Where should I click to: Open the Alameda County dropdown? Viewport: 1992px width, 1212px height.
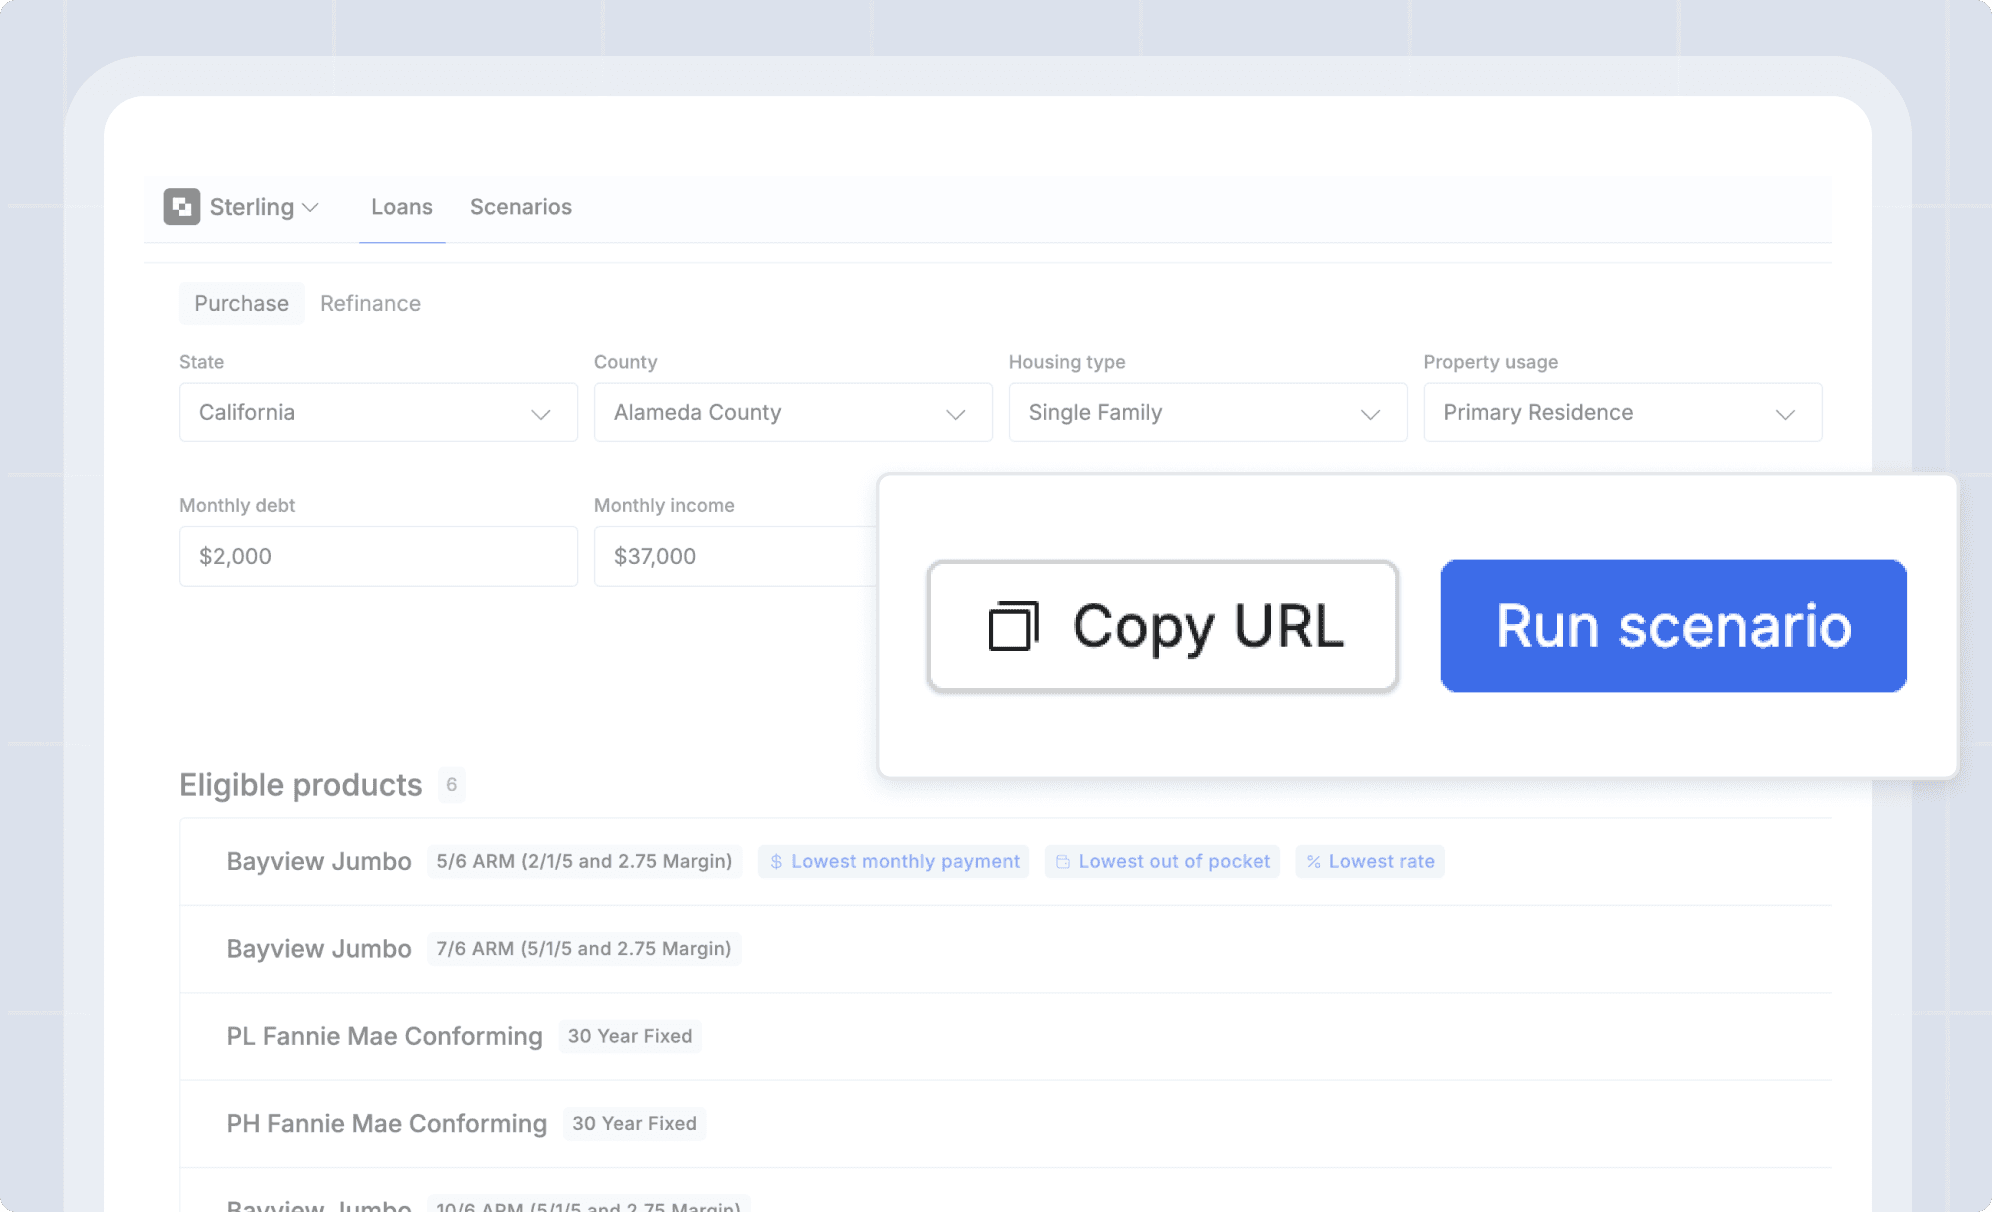coord(792,413)
